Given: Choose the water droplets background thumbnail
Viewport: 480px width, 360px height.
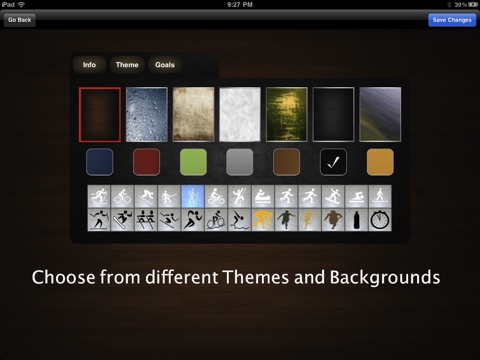Looking at the screenshot, I should coord(147,115).
